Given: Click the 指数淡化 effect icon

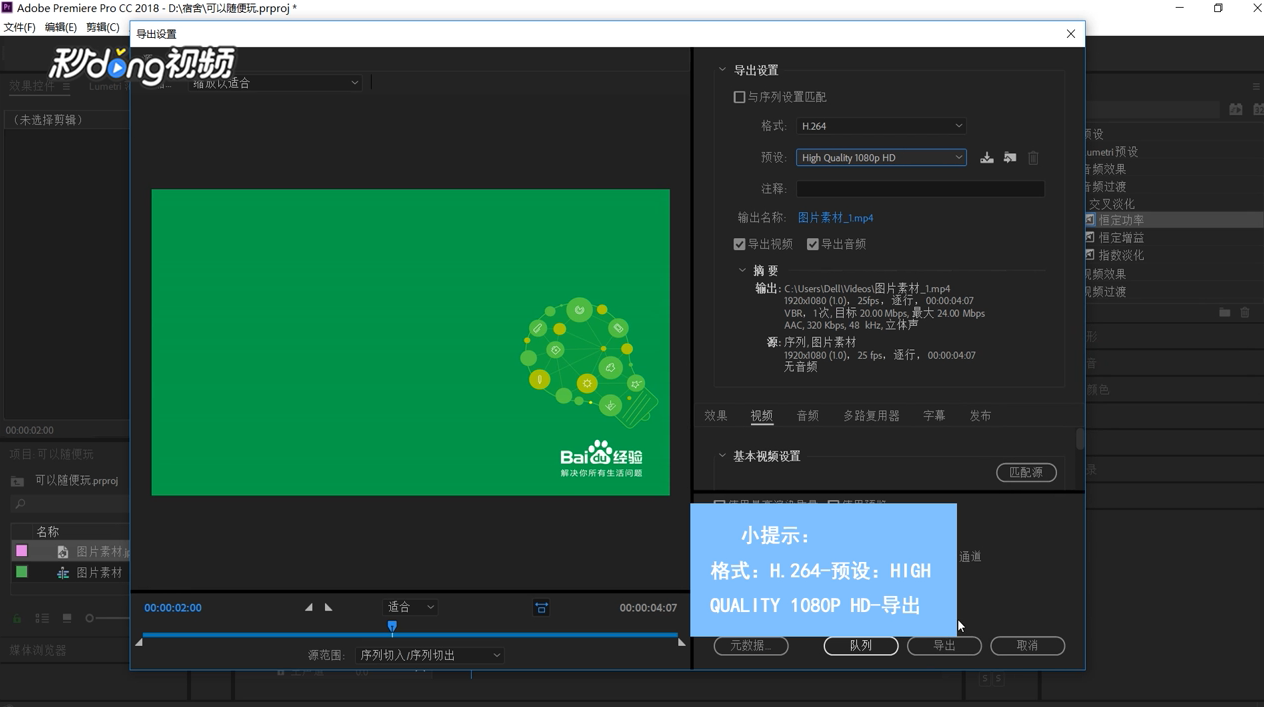Looking at the screenshot, I should [1090, 255].
